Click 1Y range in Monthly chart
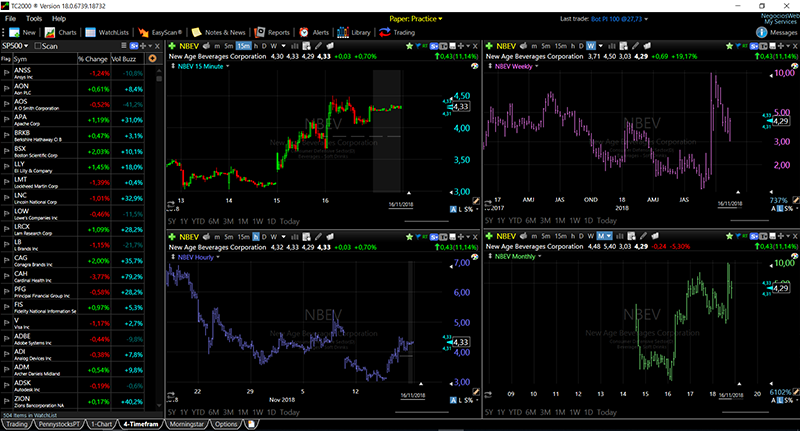Image resolution: width=800 pixels, height=431 pixels. pyautogui.click(x=501, y=412)
